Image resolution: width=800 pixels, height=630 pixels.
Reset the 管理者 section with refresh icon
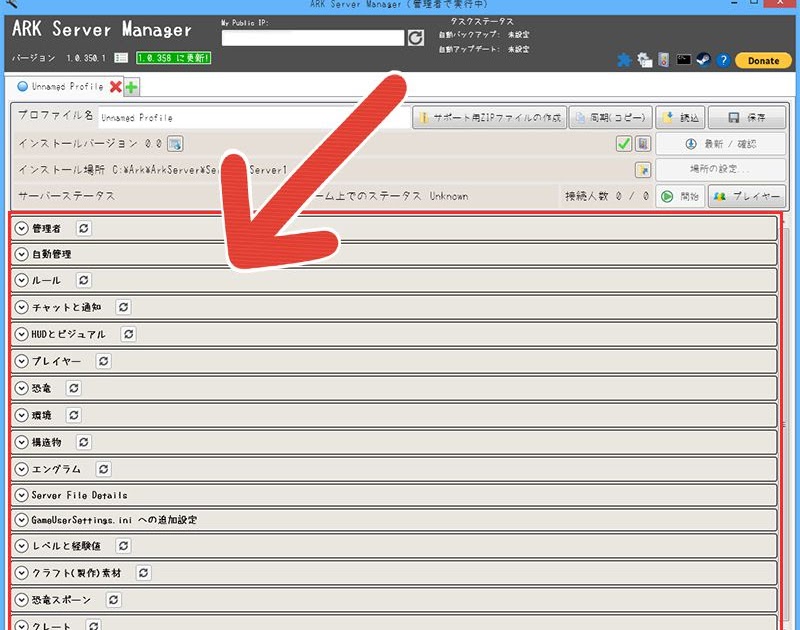click(84, 228)
